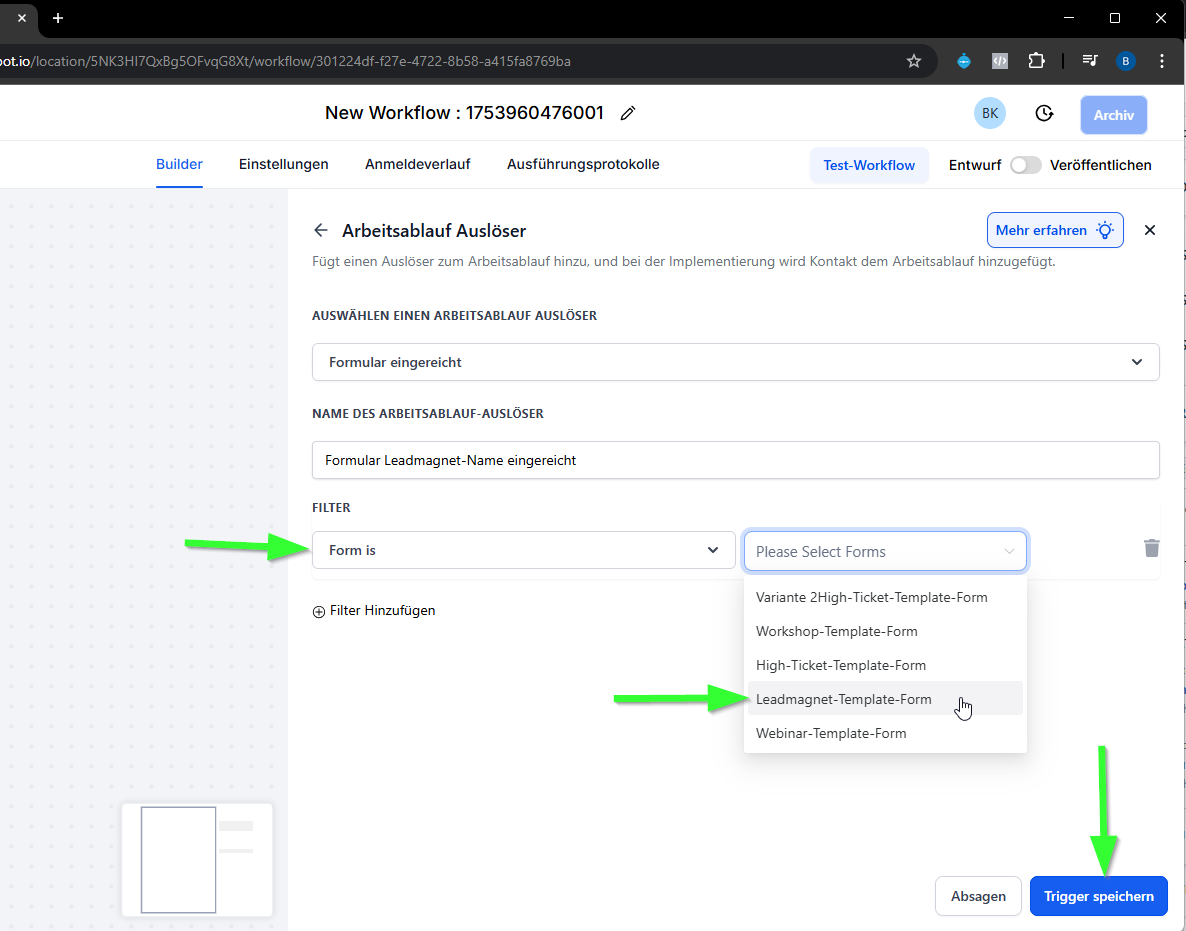1186x931 pixels.
Task: Click the code brackets extension icon
Action: click(x=1000, y=61)
